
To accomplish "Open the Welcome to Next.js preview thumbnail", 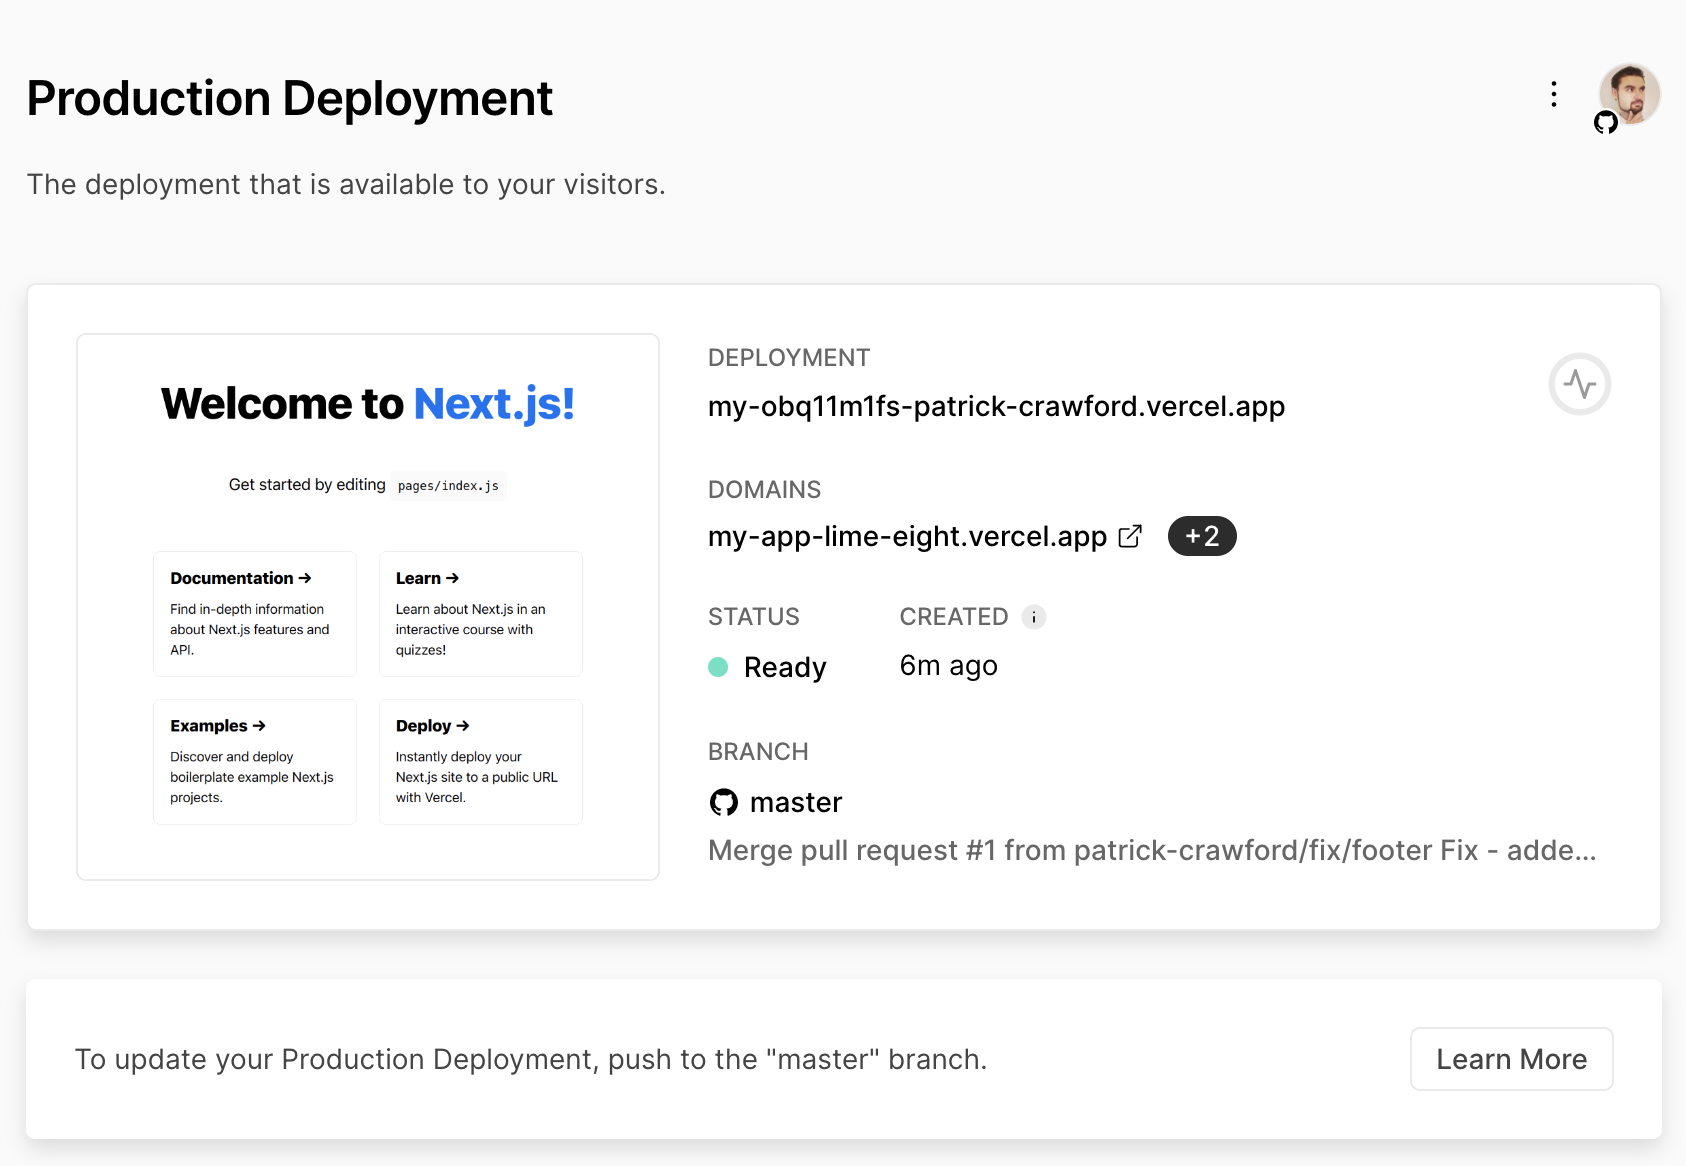I will pos(368,607).
